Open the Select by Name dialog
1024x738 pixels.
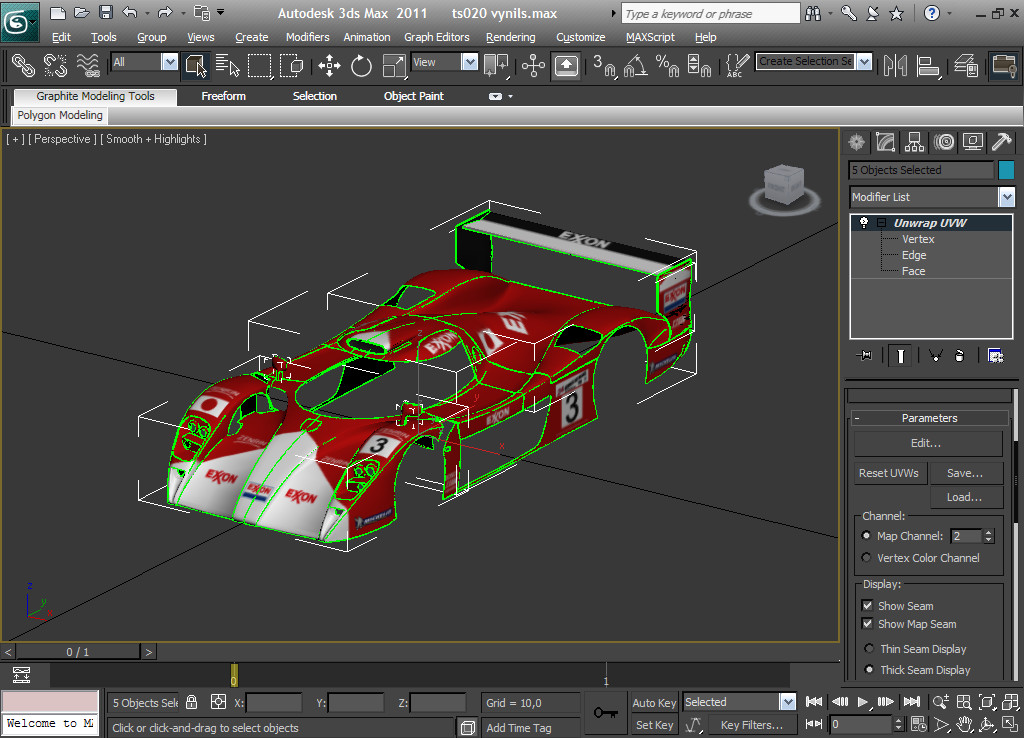pyautogui.click(x=227, y=65)
